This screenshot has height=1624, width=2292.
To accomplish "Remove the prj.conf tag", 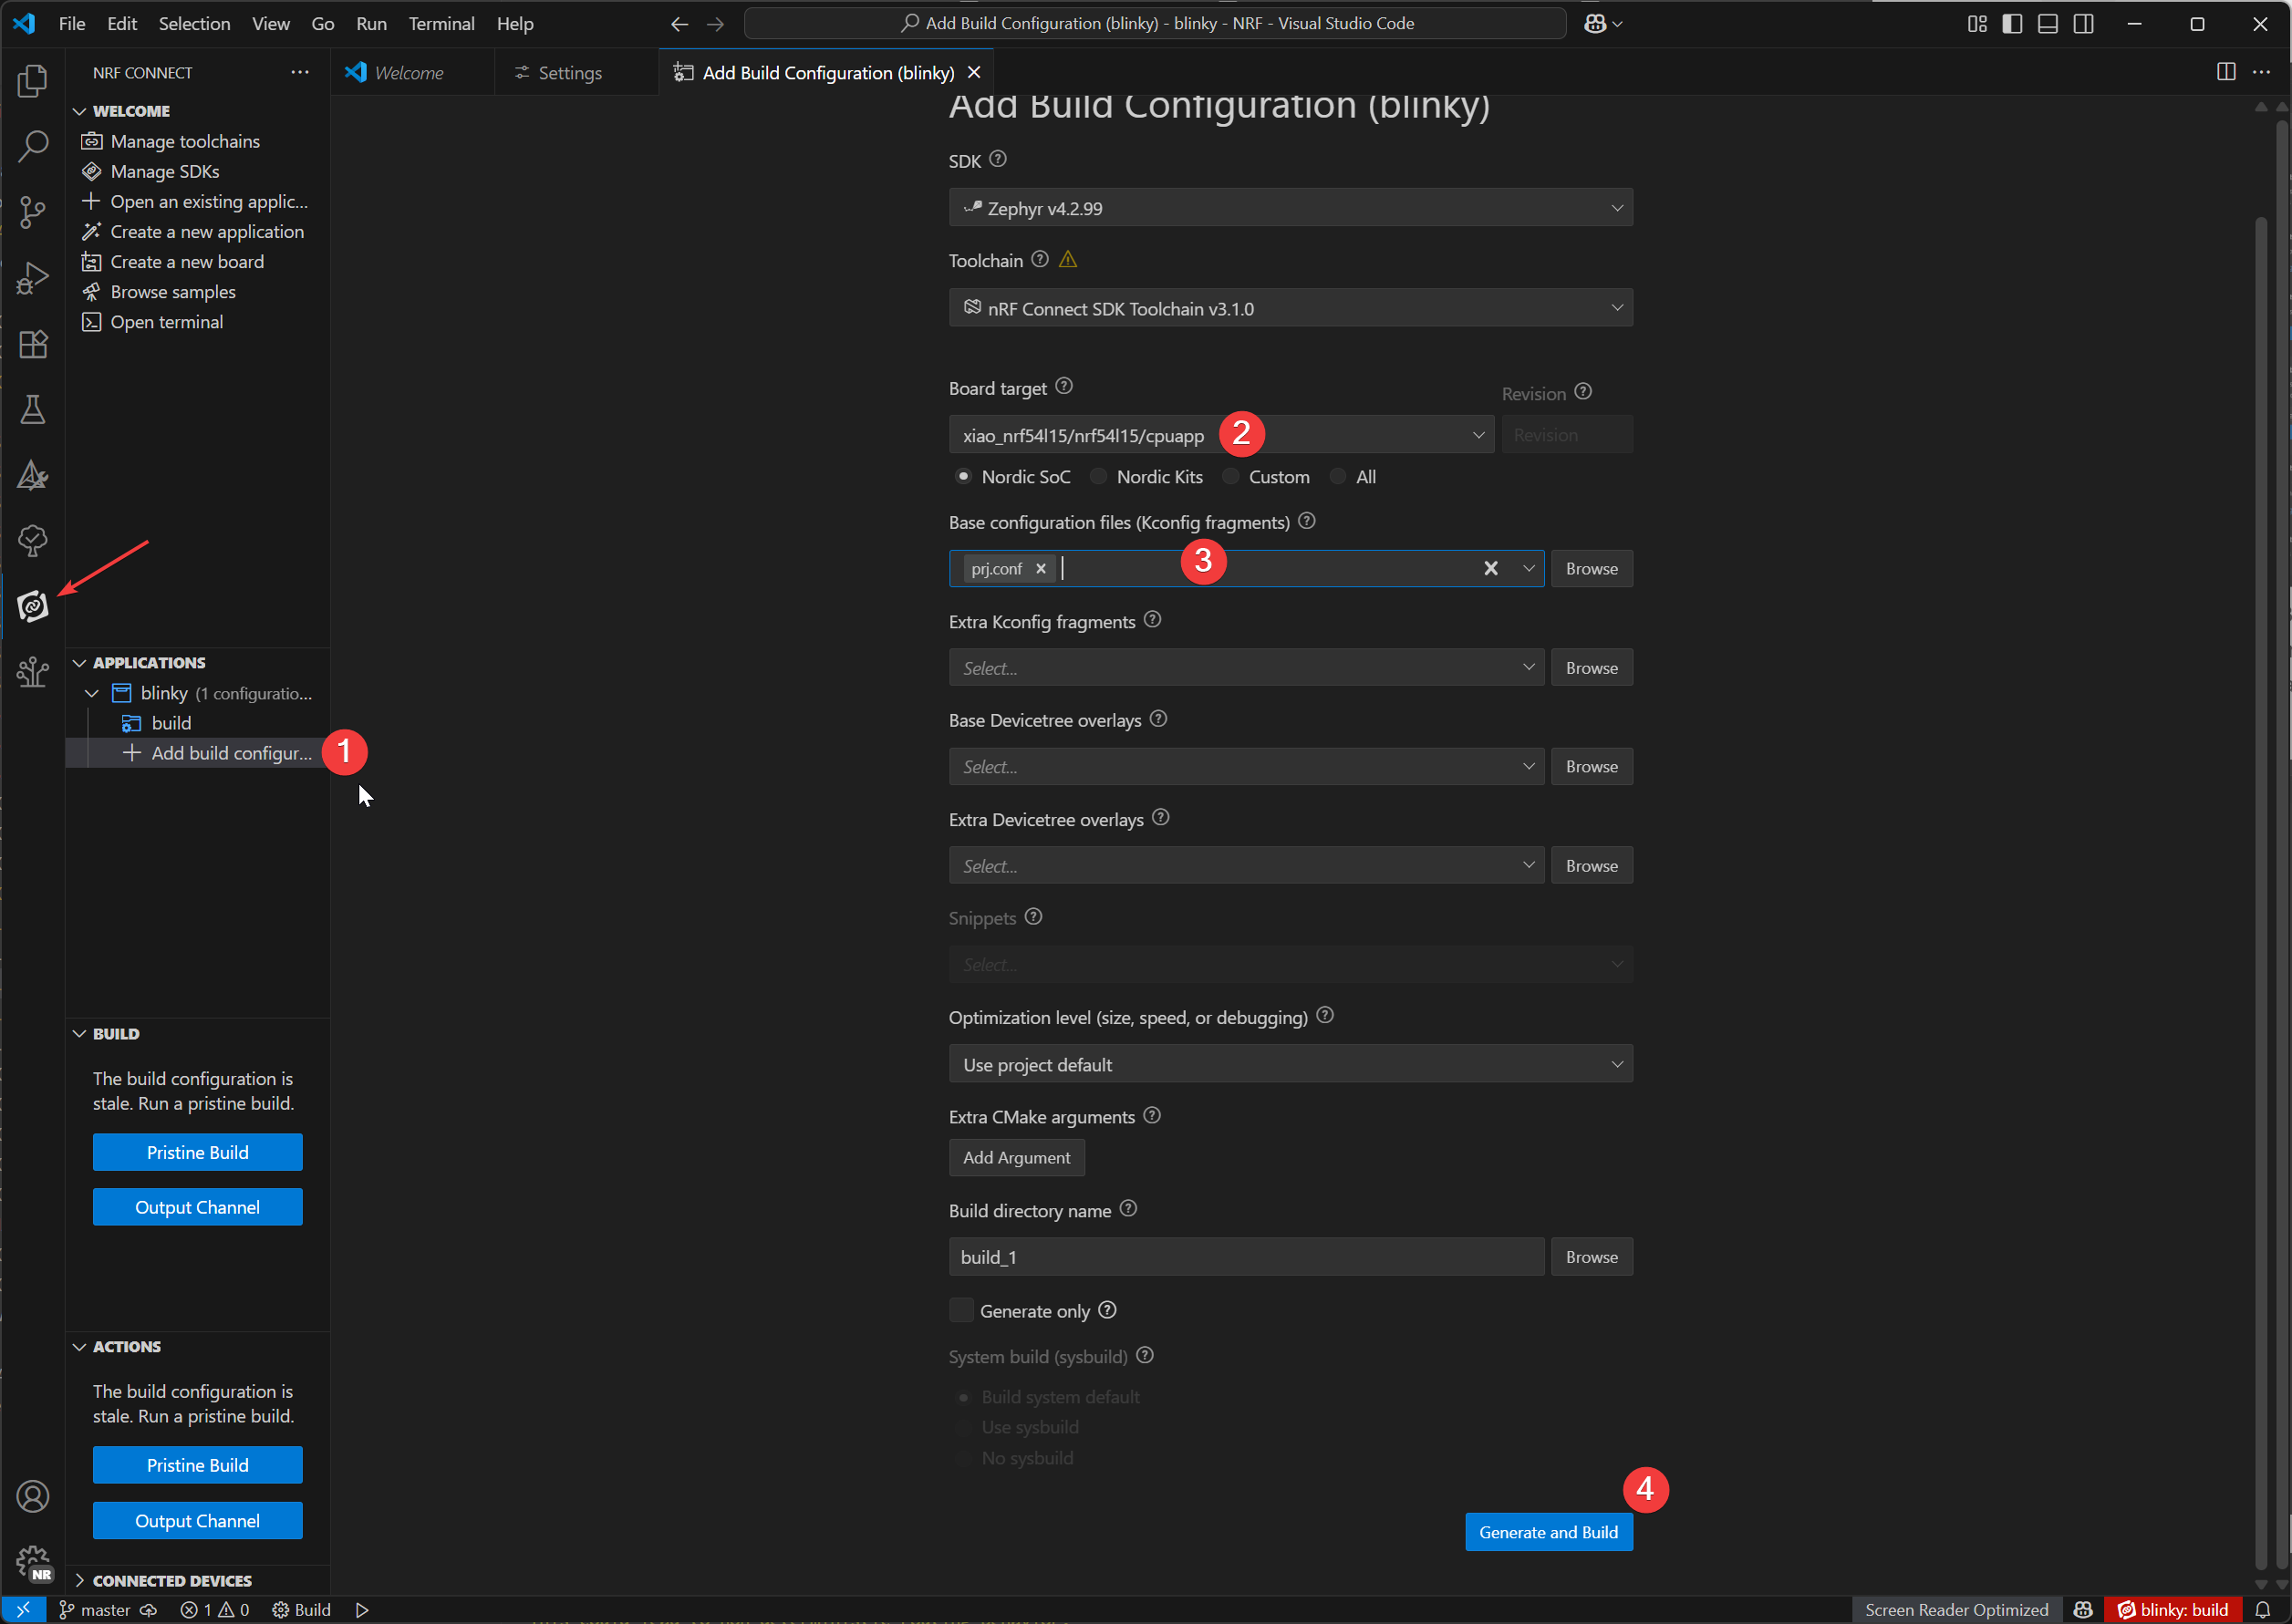I will point(1040,568).
